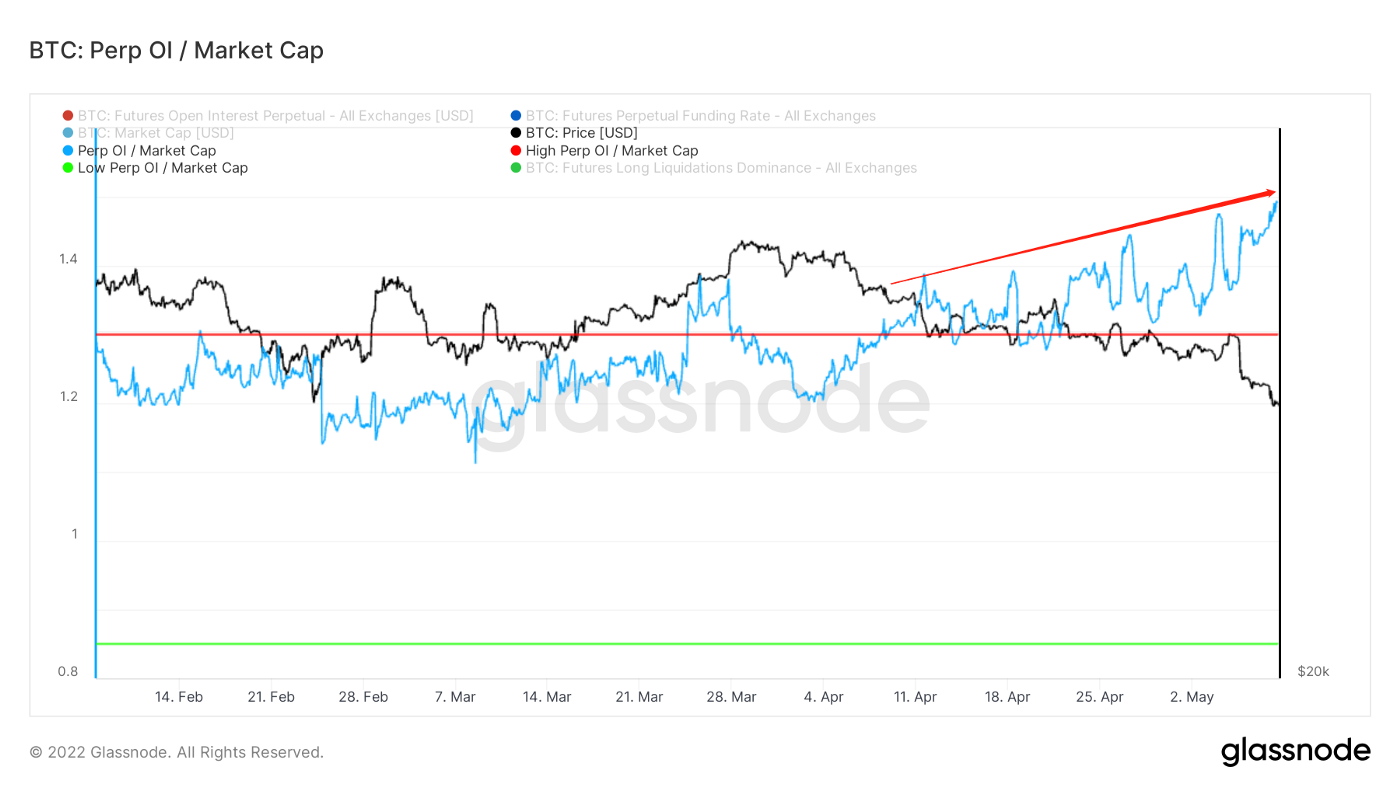Click the red dot beside Futures Open Interest Perpetual
1400x787 pixels.
coord(68,116)
